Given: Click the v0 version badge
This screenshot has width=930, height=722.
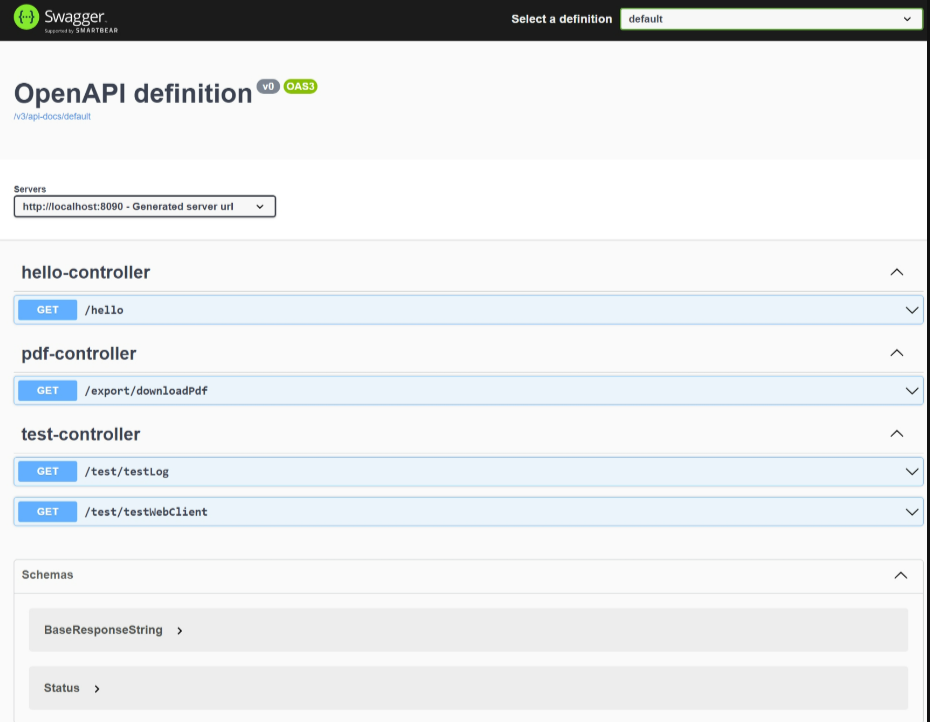Looking at the screenshot, I should [268, 87].
